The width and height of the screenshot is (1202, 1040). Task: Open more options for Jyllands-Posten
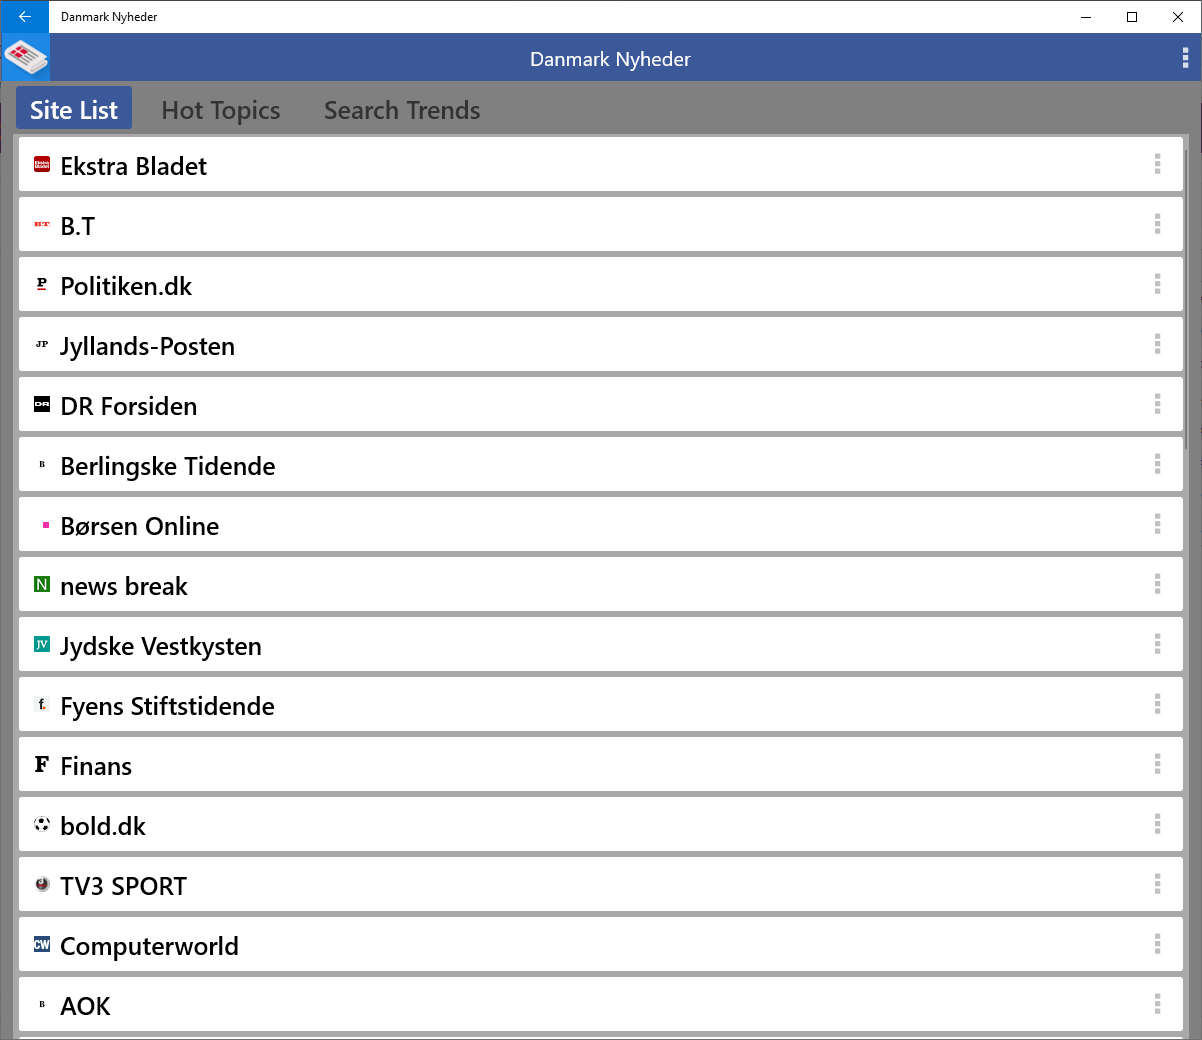(1157, 344)
